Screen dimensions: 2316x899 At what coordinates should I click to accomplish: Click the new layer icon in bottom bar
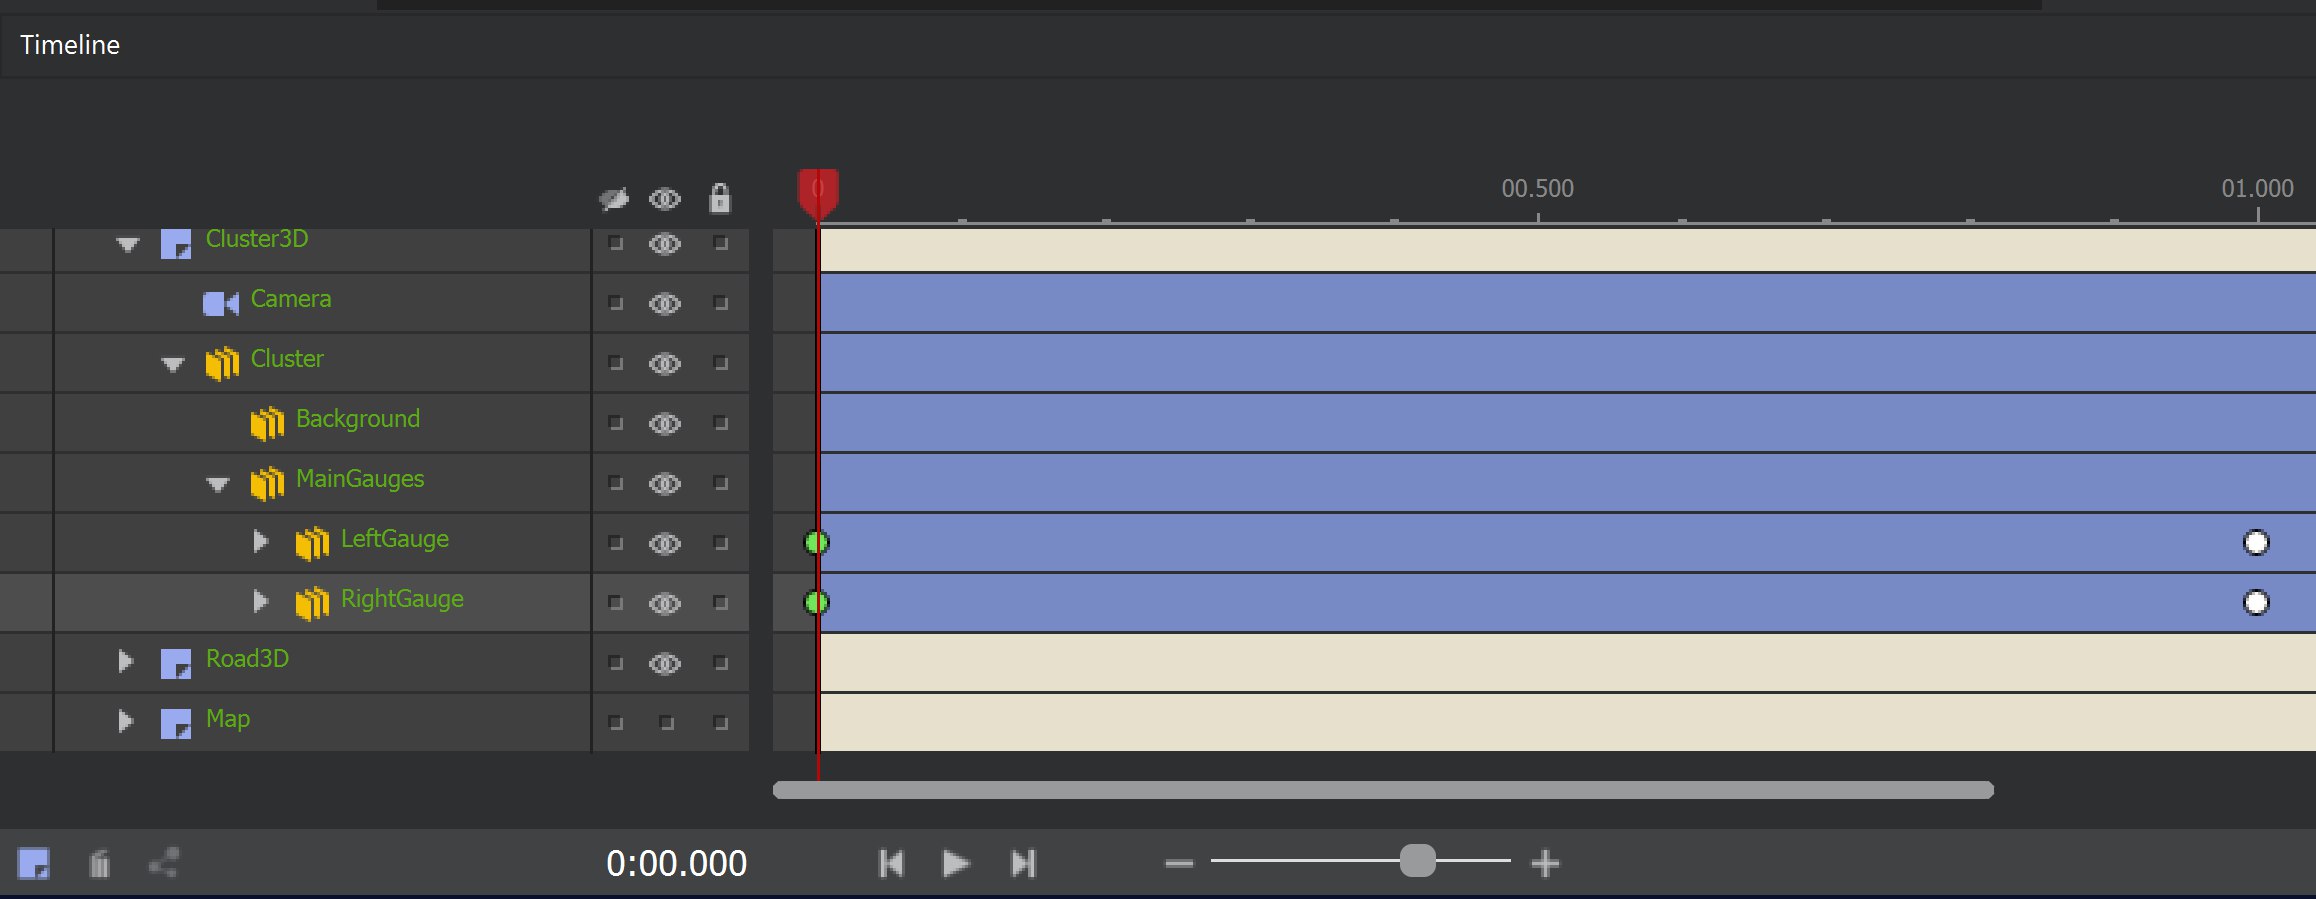point(34,863)
